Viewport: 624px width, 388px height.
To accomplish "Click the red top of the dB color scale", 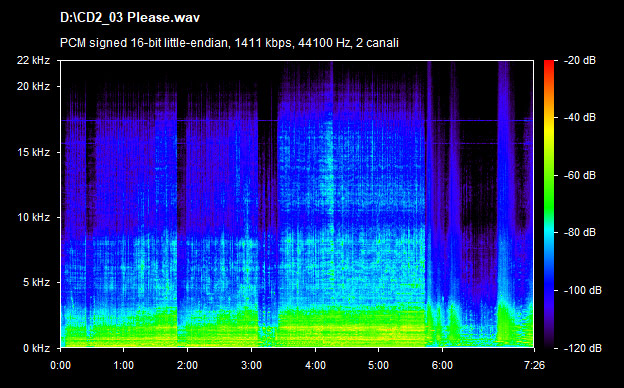I will pyautogui.click(x=549, y=64).
